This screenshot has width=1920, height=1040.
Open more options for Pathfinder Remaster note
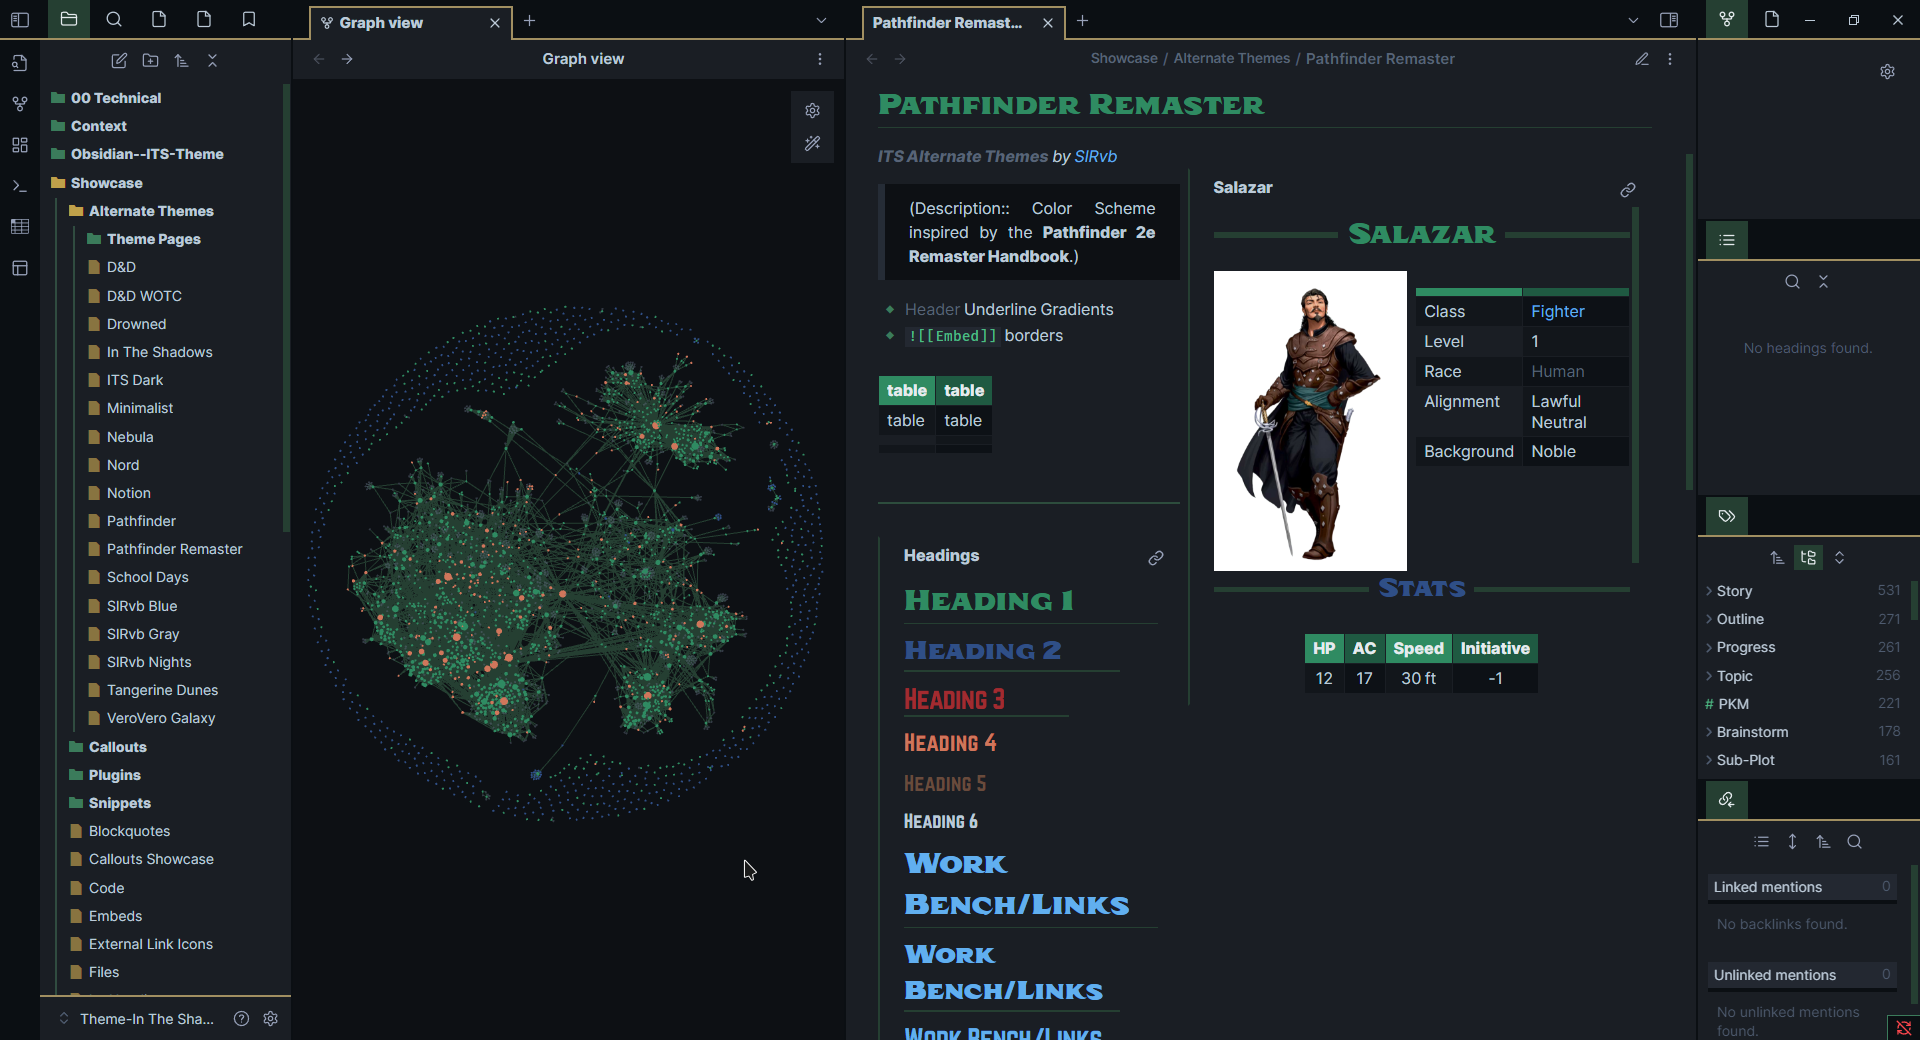click(1670, 59)
